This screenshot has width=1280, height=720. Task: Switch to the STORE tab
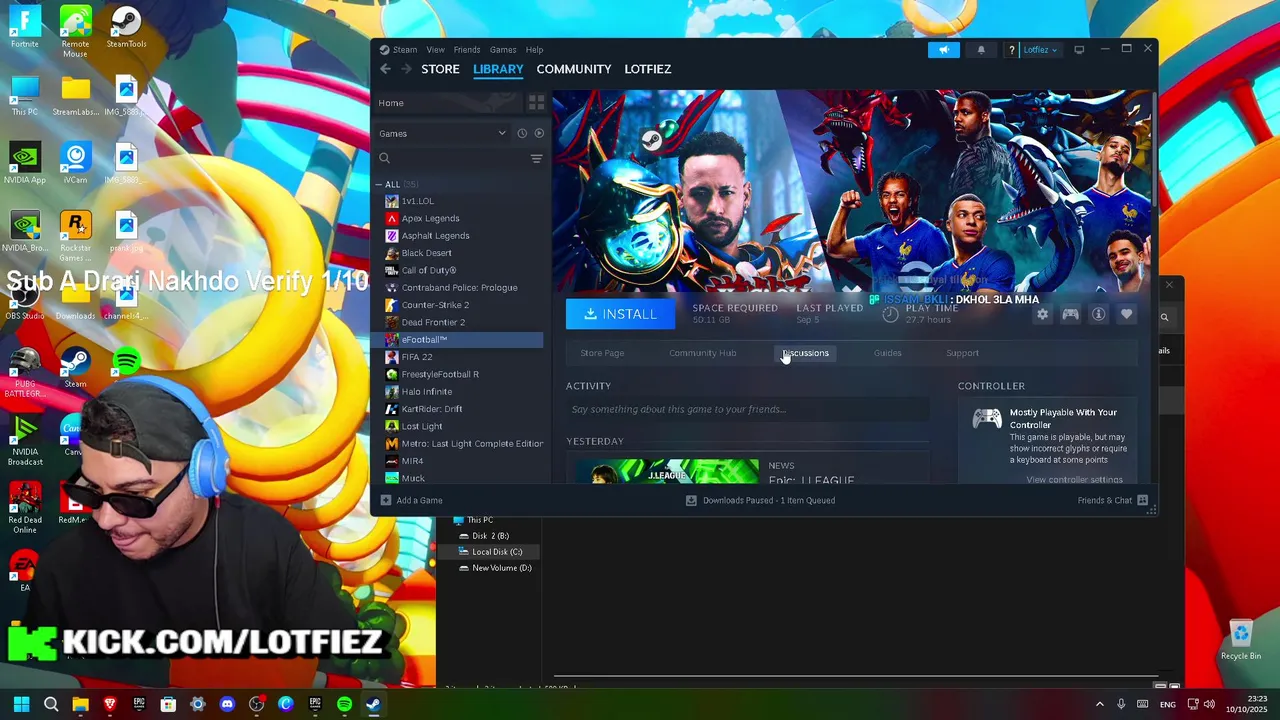click(x=440, y=69)
